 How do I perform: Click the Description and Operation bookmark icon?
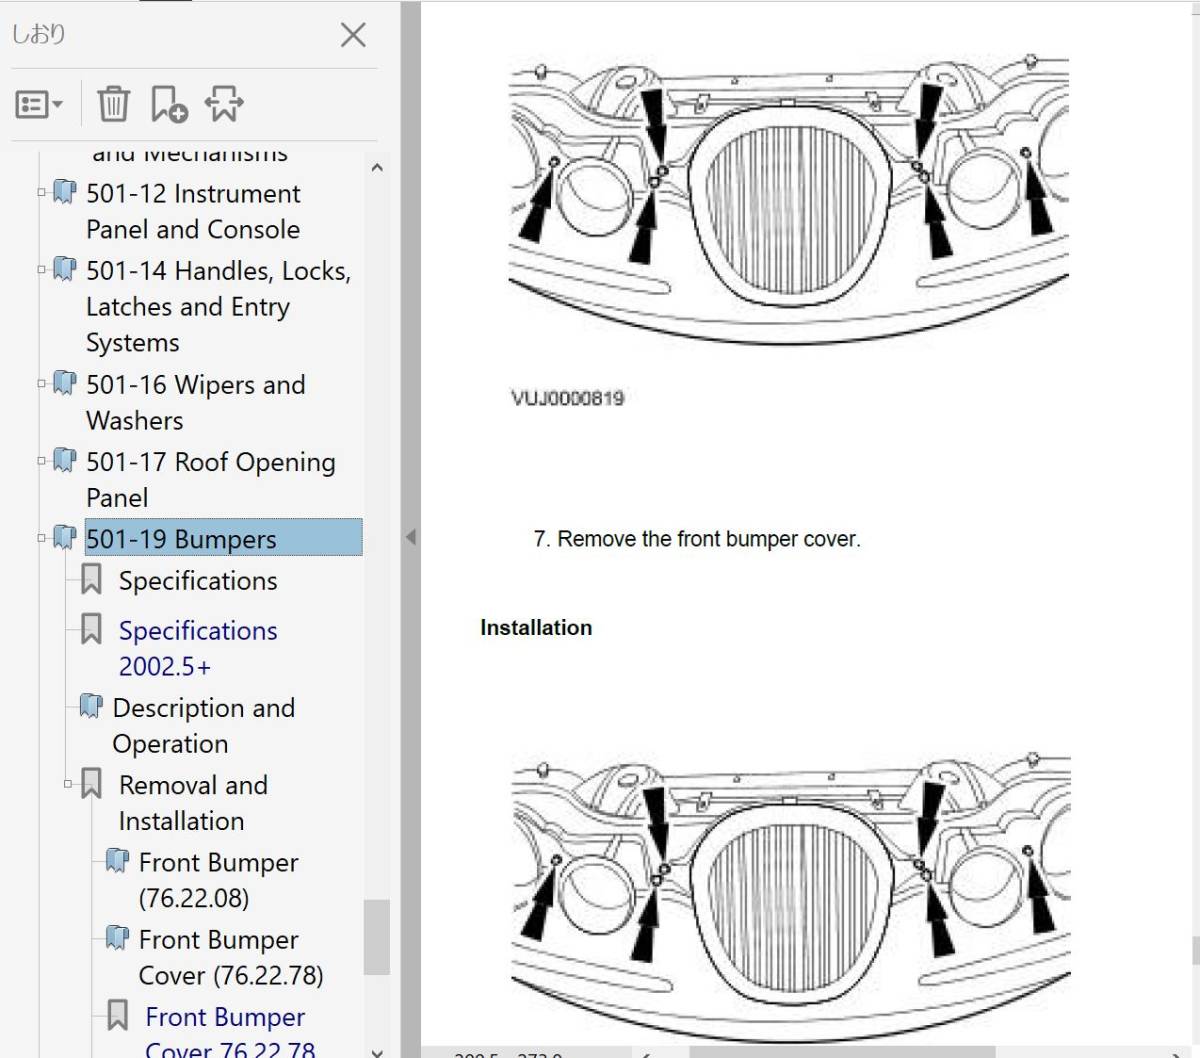click(91, 706)
